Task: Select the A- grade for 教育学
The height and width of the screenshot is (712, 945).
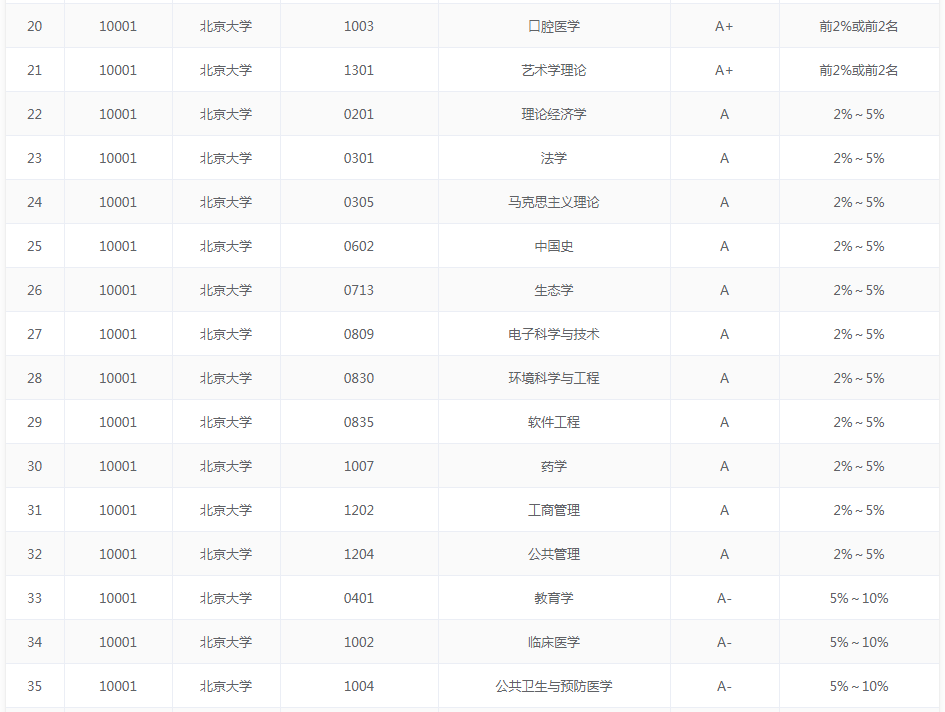Action: (x=724, y=599)
